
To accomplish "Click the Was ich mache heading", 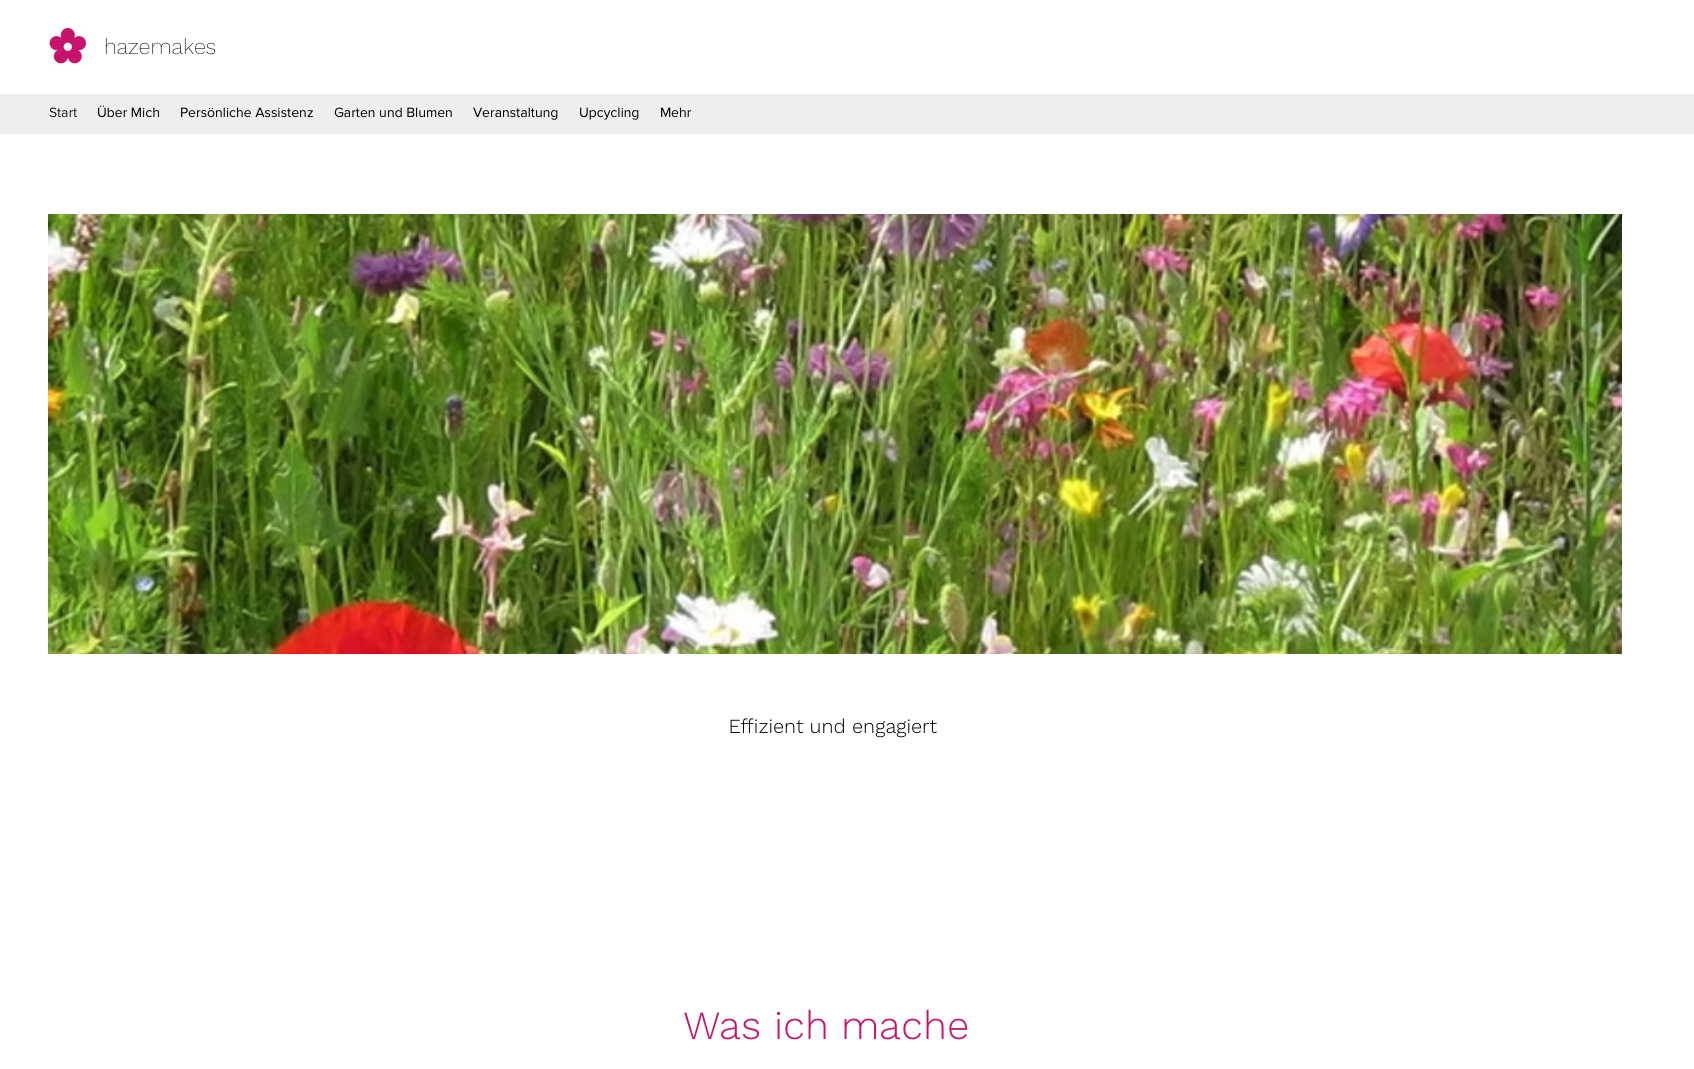I will click(825, 1026).
